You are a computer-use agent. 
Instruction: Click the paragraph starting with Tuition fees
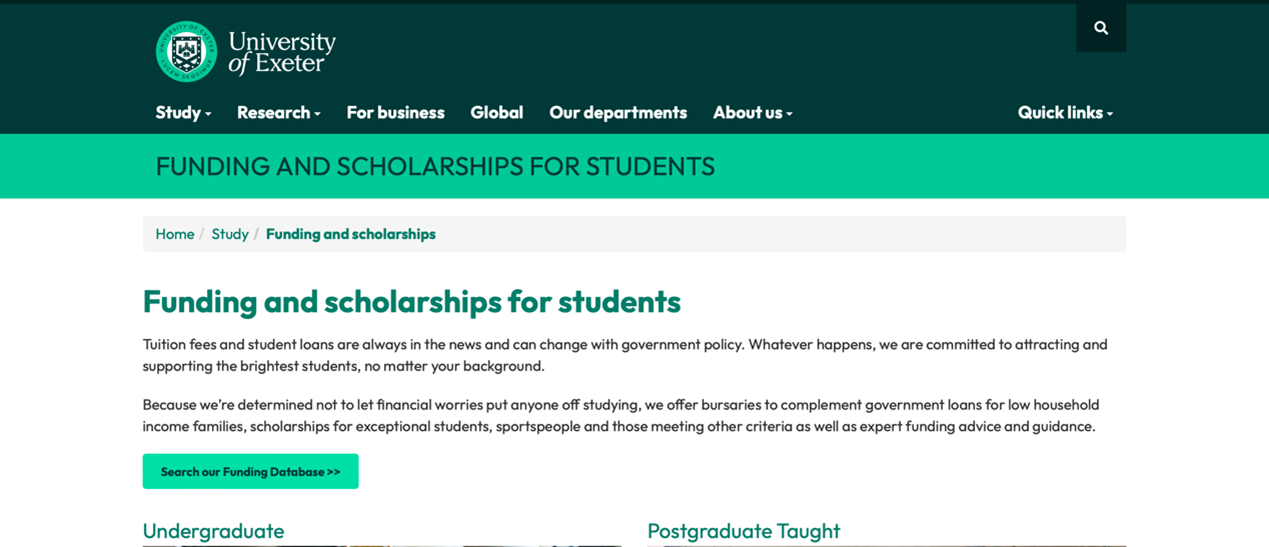pyautogui.click(x=624, y=354)
